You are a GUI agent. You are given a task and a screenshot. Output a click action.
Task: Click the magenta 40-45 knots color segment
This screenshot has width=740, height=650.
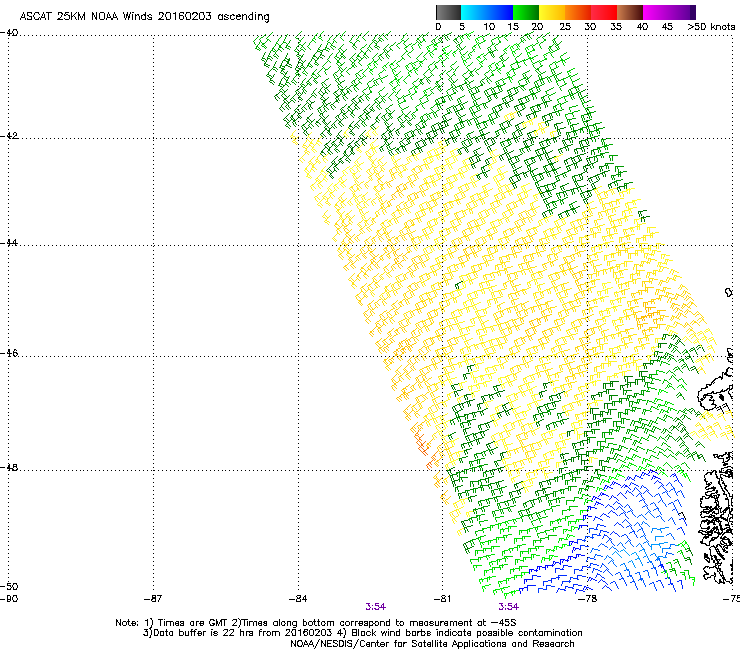(x=656, y=12)
